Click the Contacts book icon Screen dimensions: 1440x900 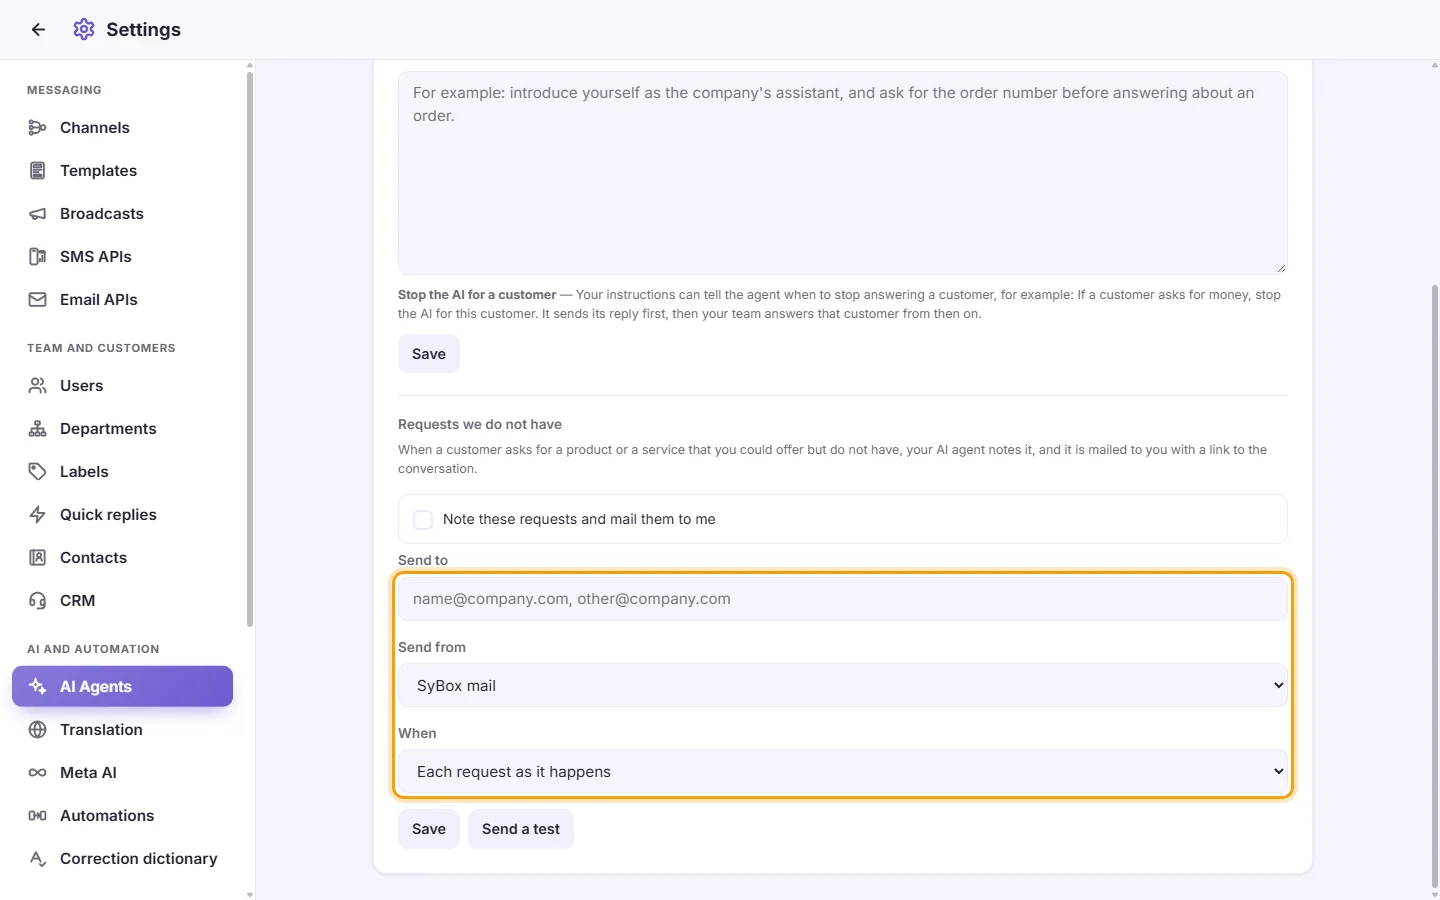coord(37,557)
